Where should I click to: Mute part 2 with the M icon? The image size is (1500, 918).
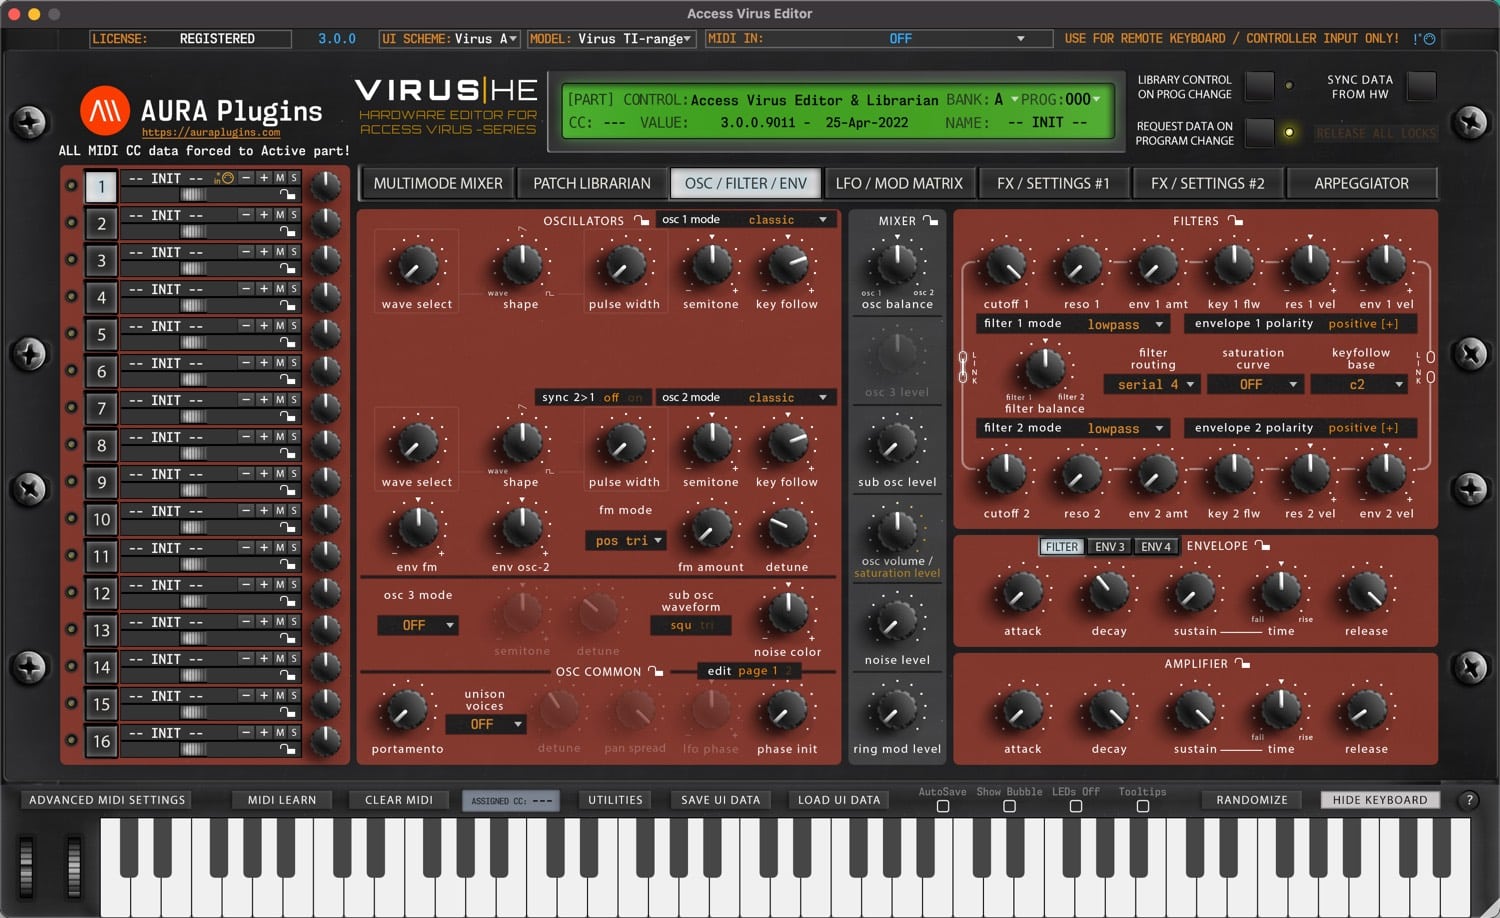click(280, 215)
